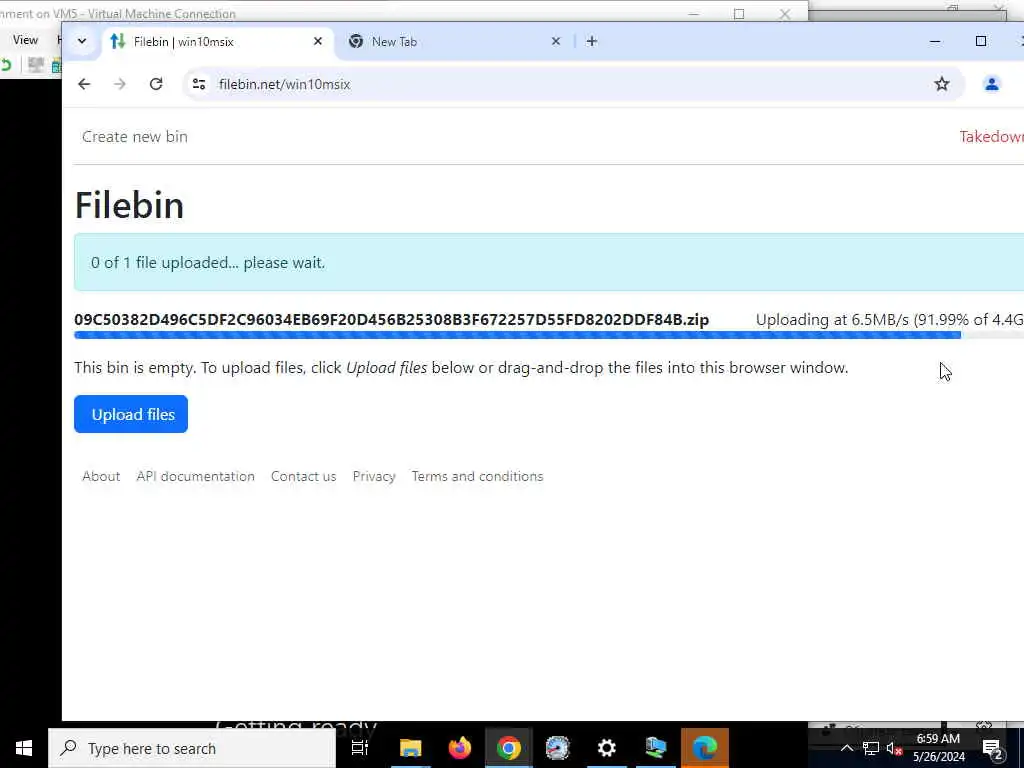The width and height of the screenshot is (1024, 768).
Task: Click the 'Uploading at 6.5MB/s' status text
Action: coord(889,319)
